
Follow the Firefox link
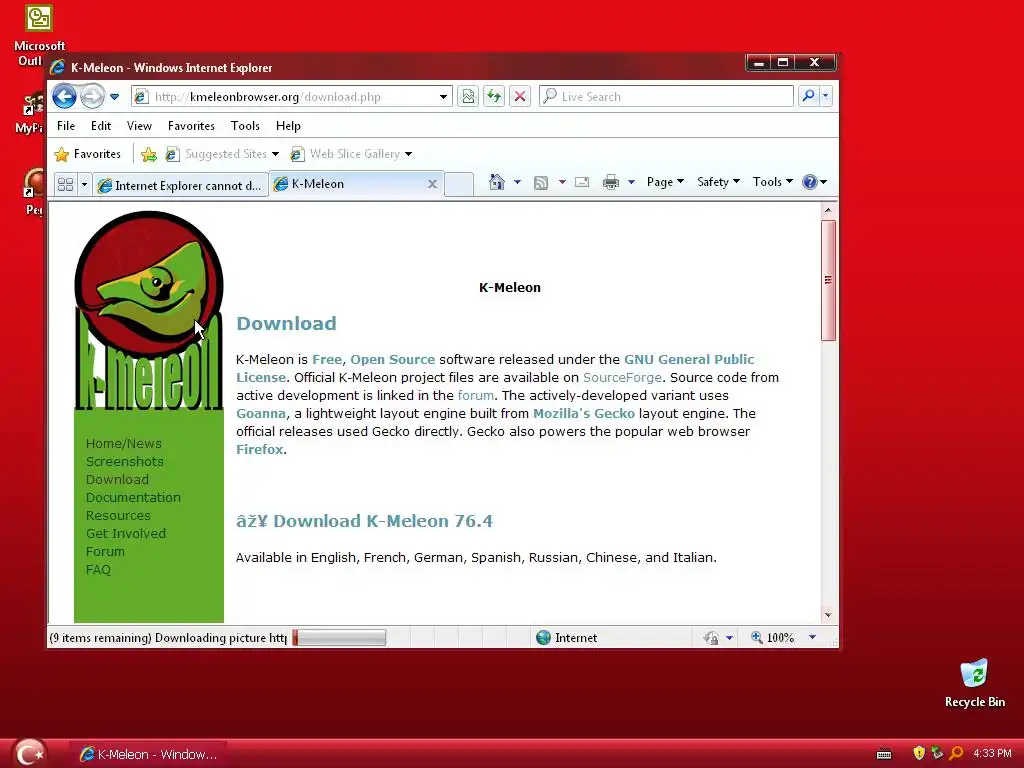point(259,449)
